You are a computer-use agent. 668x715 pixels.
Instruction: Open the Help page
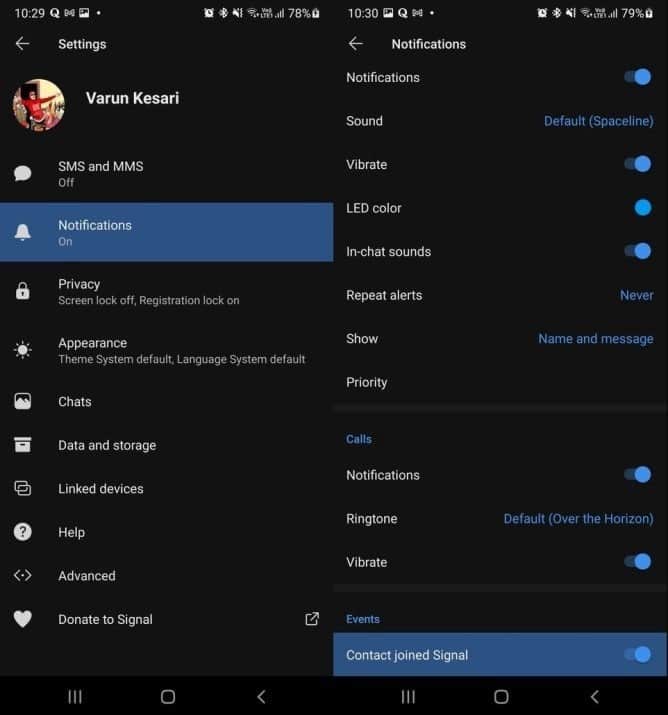[x=166, y=532]
